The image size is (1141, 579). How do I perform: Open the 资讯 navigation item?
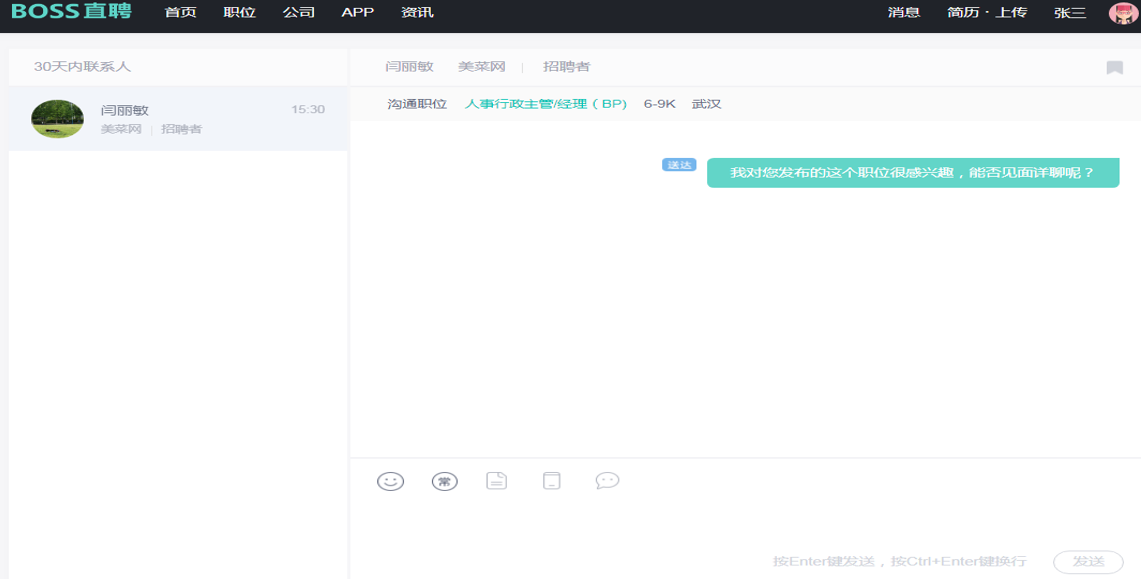click(417, 13)
